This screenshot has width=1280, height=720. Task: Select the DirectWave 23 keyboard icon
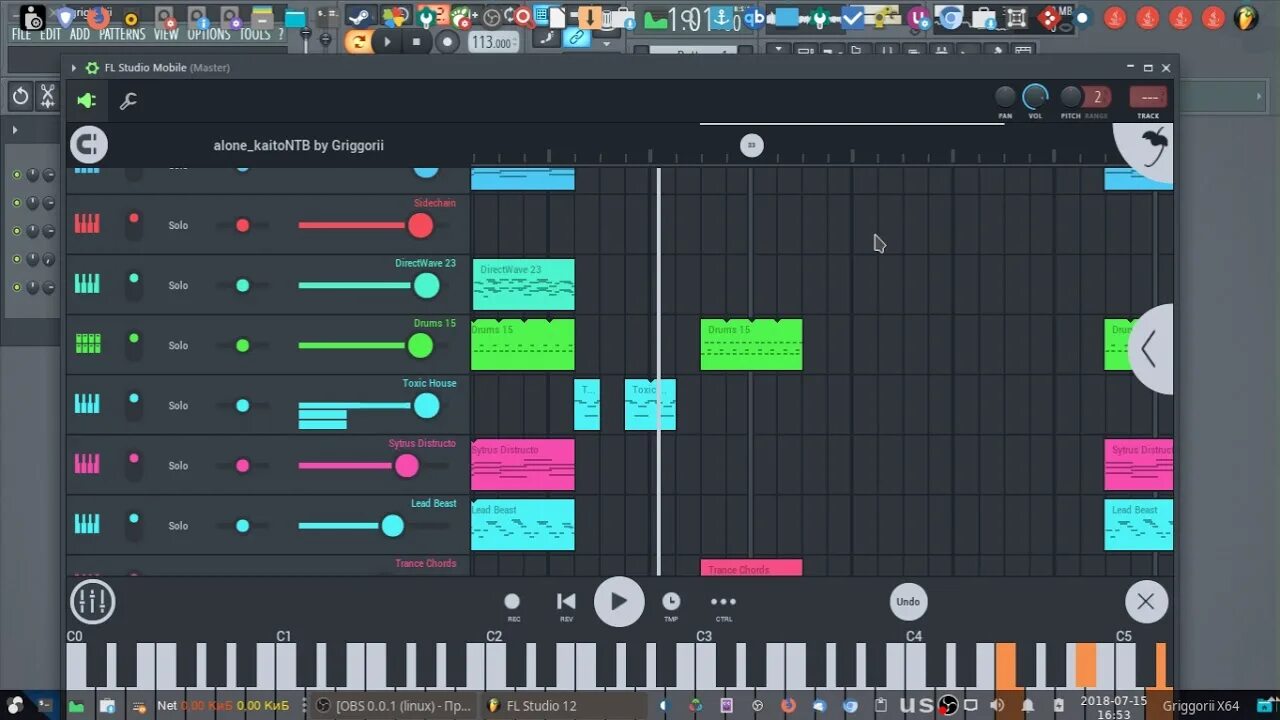(87, 284)
